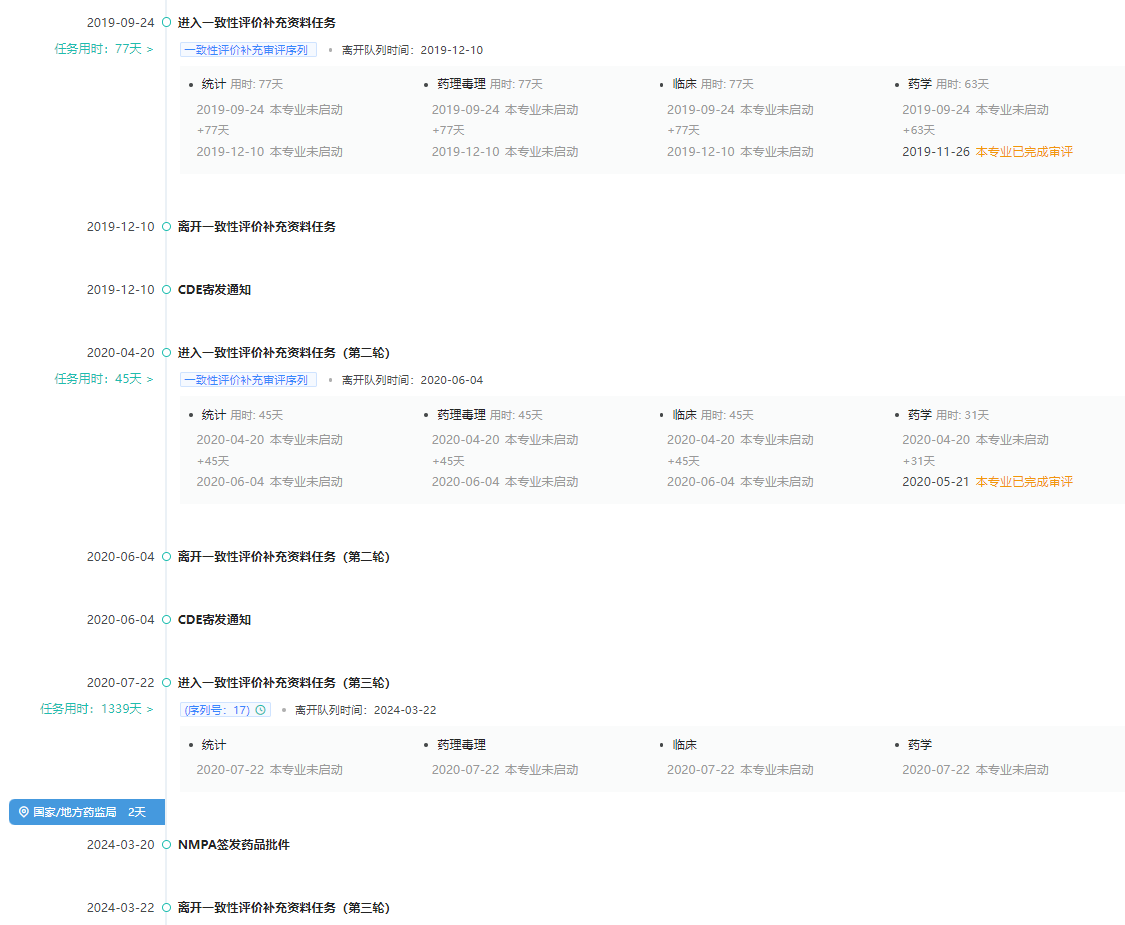Click the timeline node for 2020-04-20
1125x925 pixels.
pos(166,352)
